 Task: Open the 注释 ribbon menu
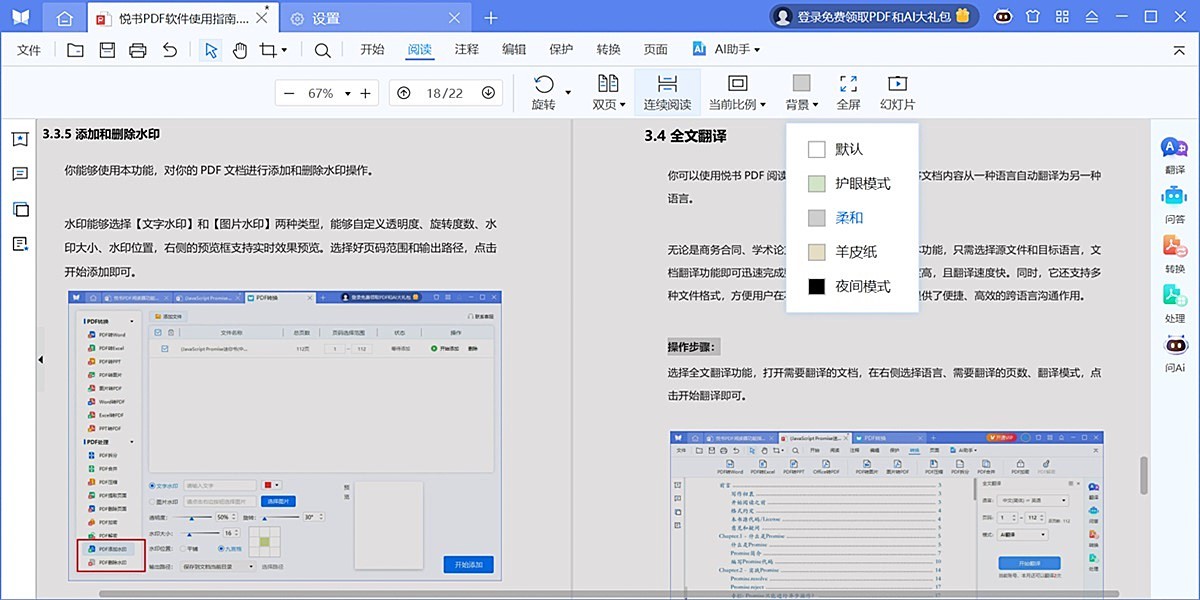coord(465,48)
